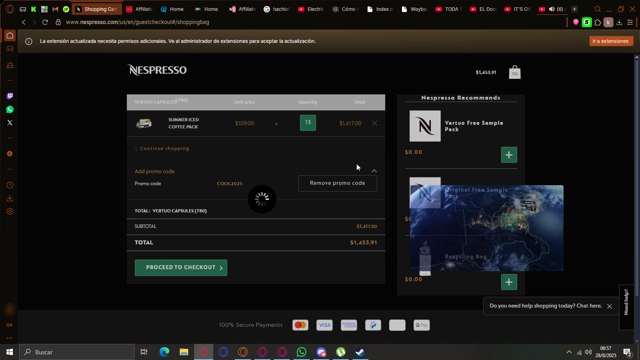The image size is (640, 360).
Task: Open the pink shield extension icon
Action: pyautogui.click(x=576, y=22)
